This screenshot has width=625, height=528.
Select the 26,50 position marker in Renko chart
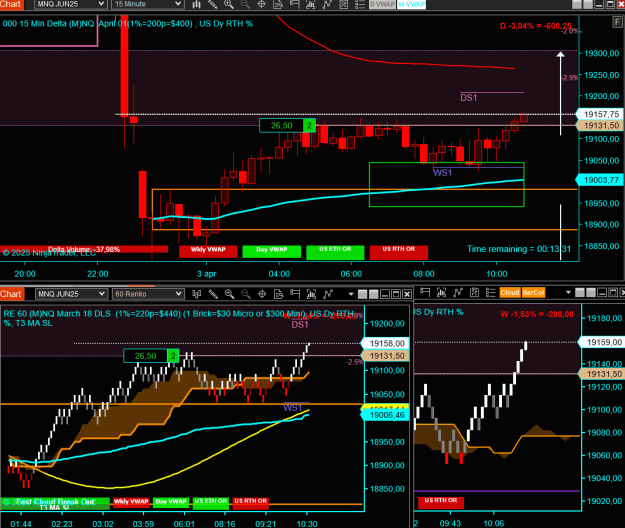(151, 356)
